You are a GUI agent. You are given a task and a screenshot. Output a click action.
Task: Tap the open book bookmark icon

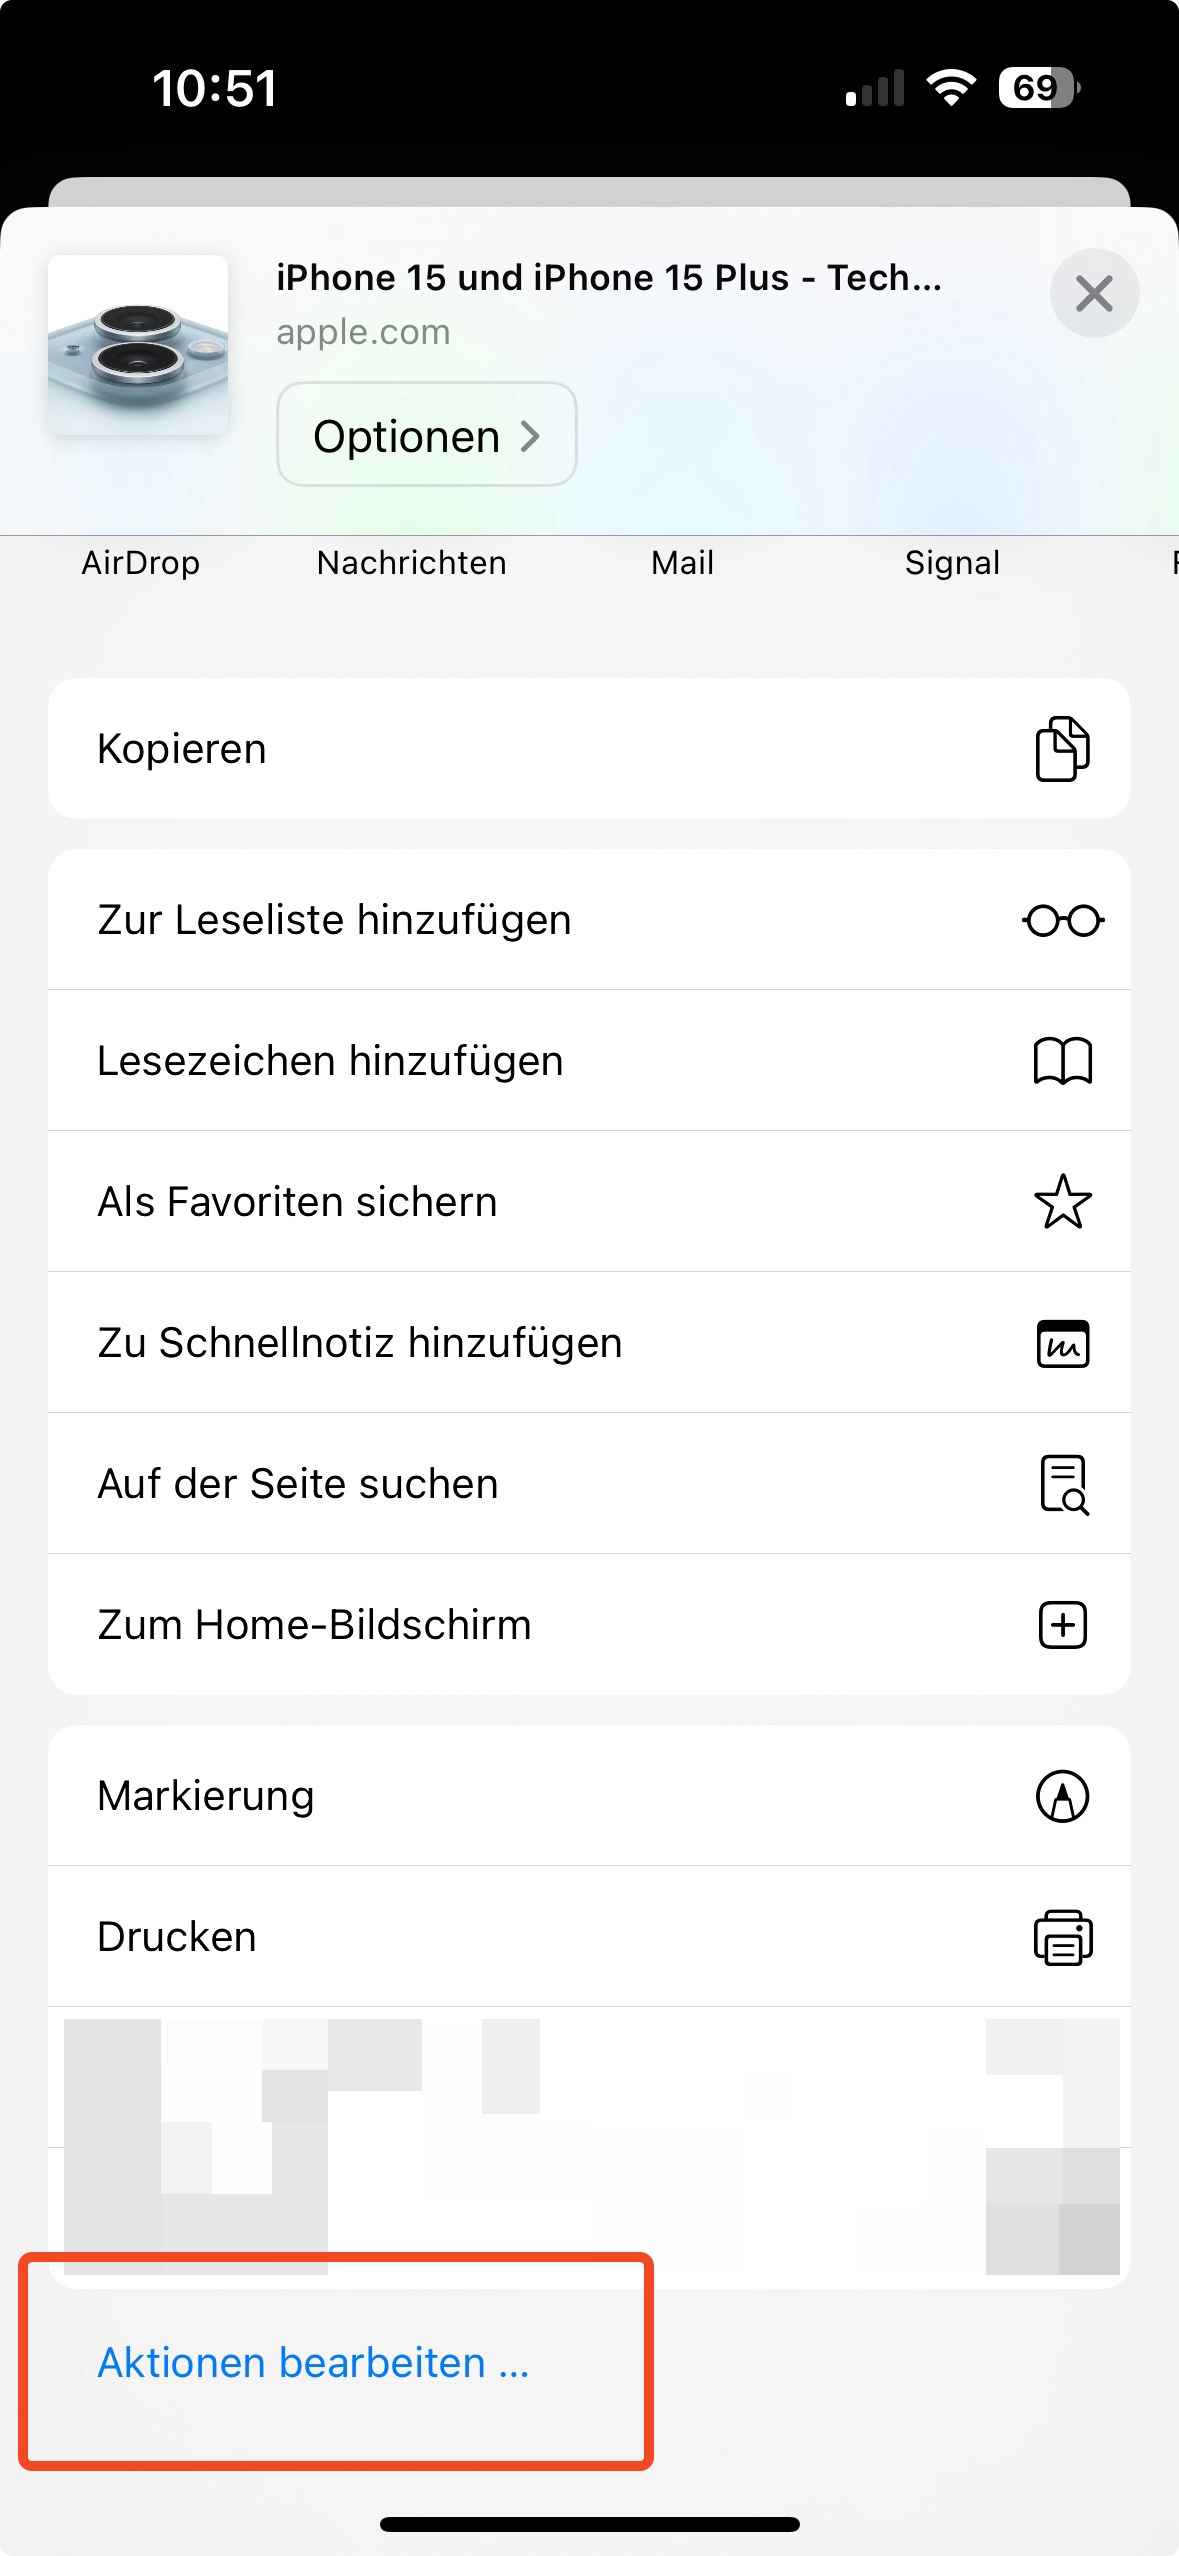tap(1062, 1061)
